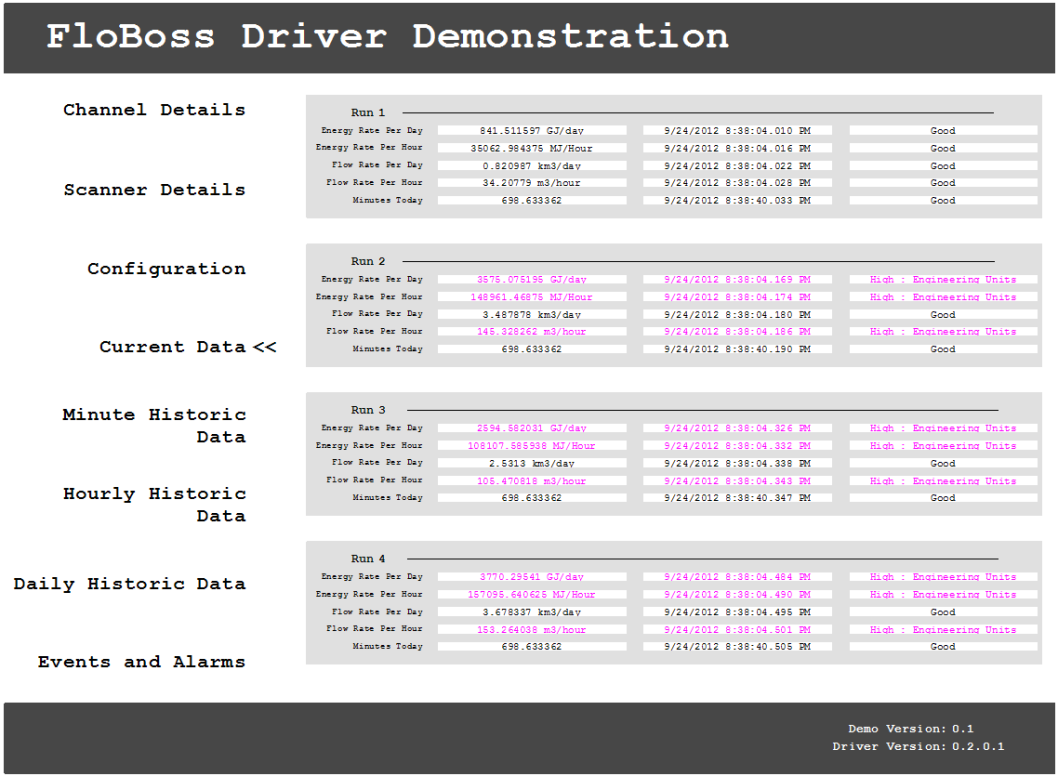1058x776 pixels.
Task: Click Run 1 Flow Rate Per Hour label
Action: [x=374, y=182]
